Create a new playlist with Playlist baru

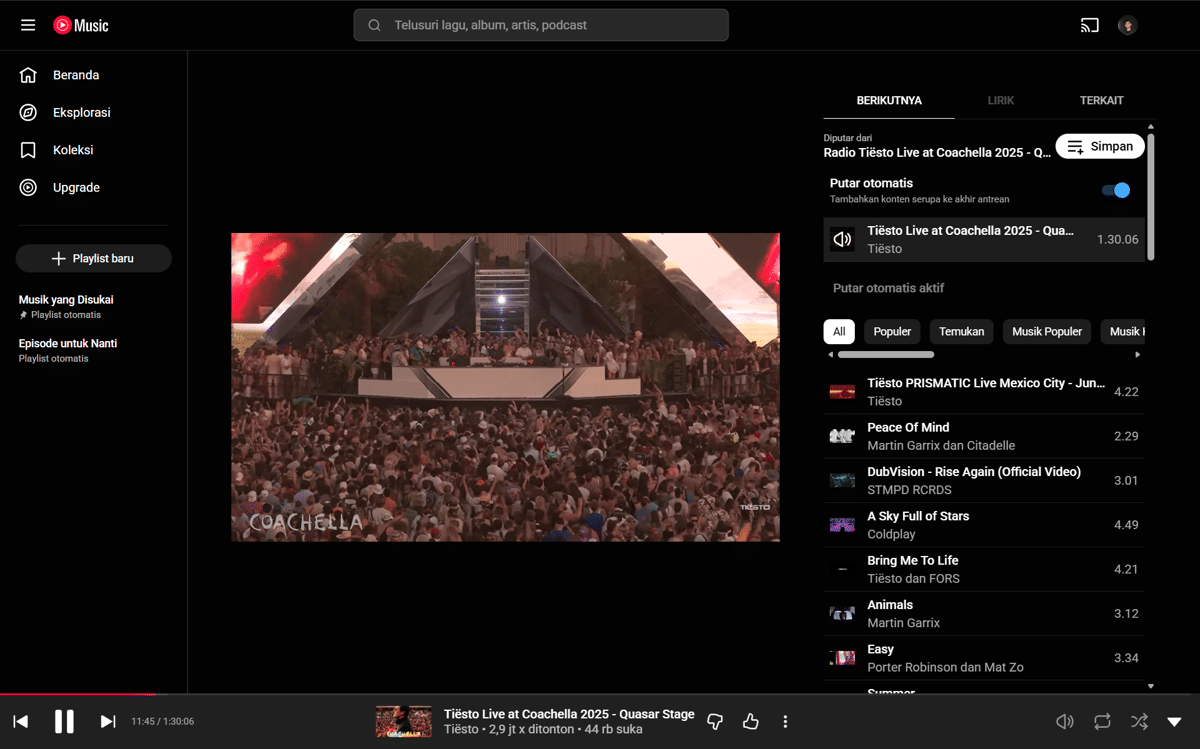(93, 258)
